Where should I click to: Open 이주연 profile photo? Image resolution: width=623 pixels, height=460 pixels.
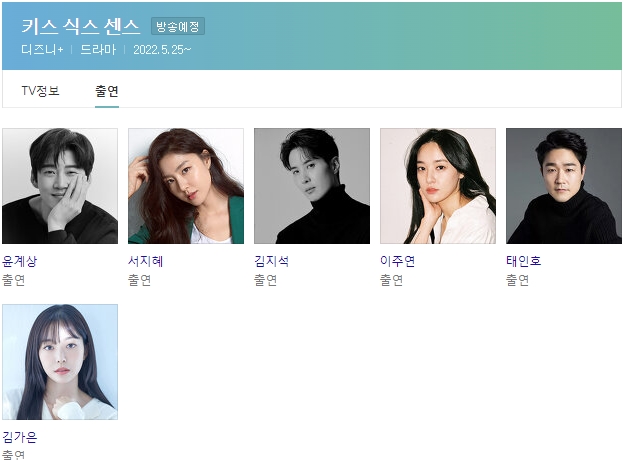point(438,186)
